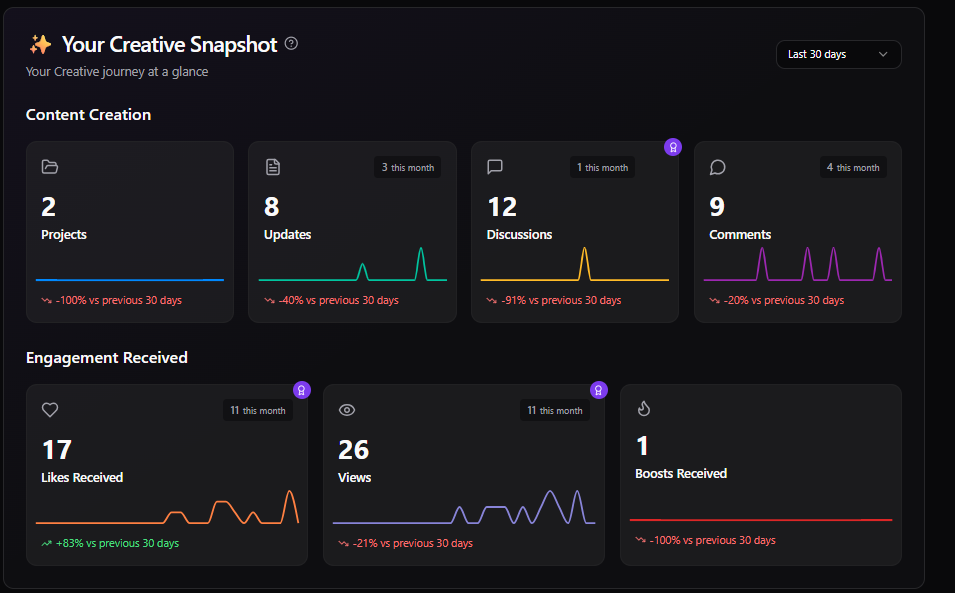955x593 pixels.
Task: Click the eye icon on Views card
Action: click(x=347, y=410)
